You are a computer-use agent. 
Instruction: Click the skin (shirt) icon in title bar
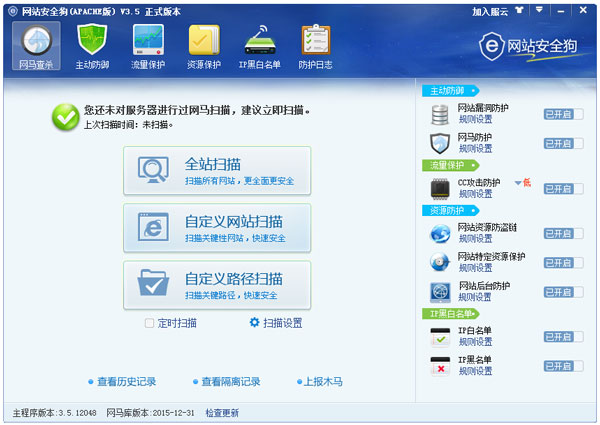pos(519,10)
